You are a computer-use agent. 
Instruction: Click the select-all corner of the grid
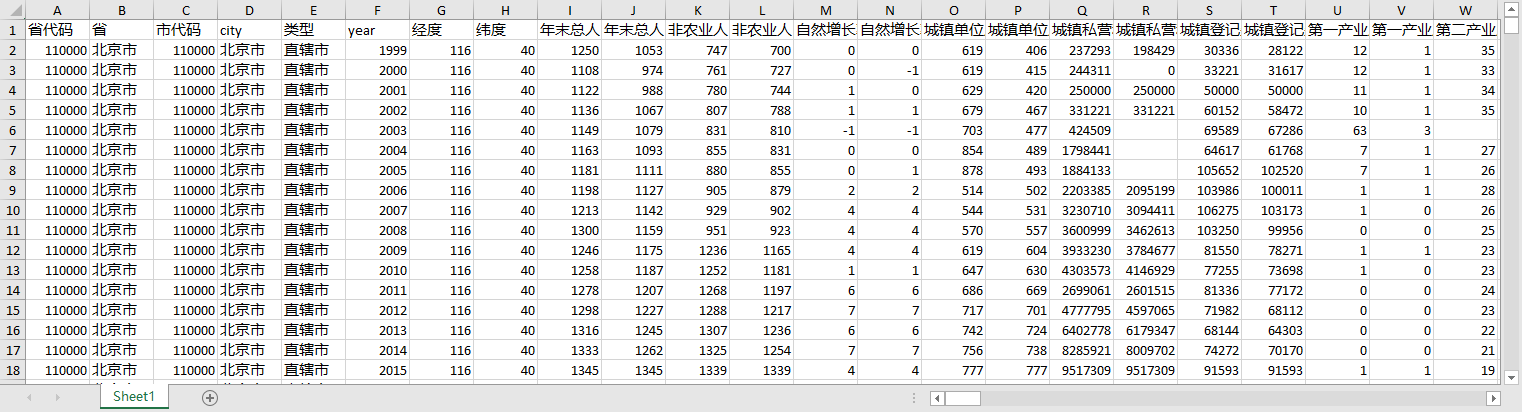[12, 10]
